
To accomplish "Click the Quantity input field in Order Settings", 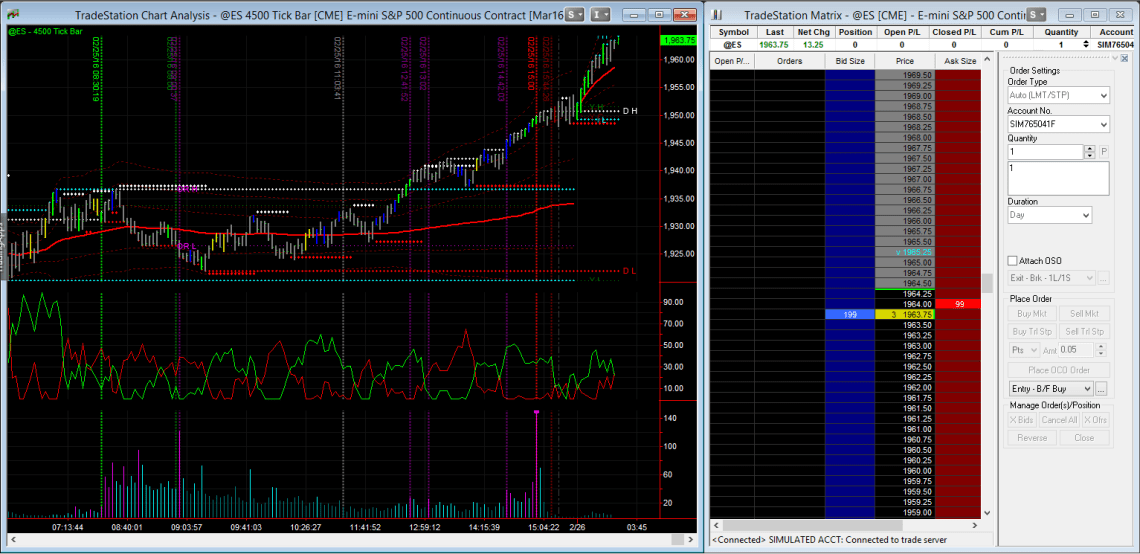I will tap(1045, 152).
